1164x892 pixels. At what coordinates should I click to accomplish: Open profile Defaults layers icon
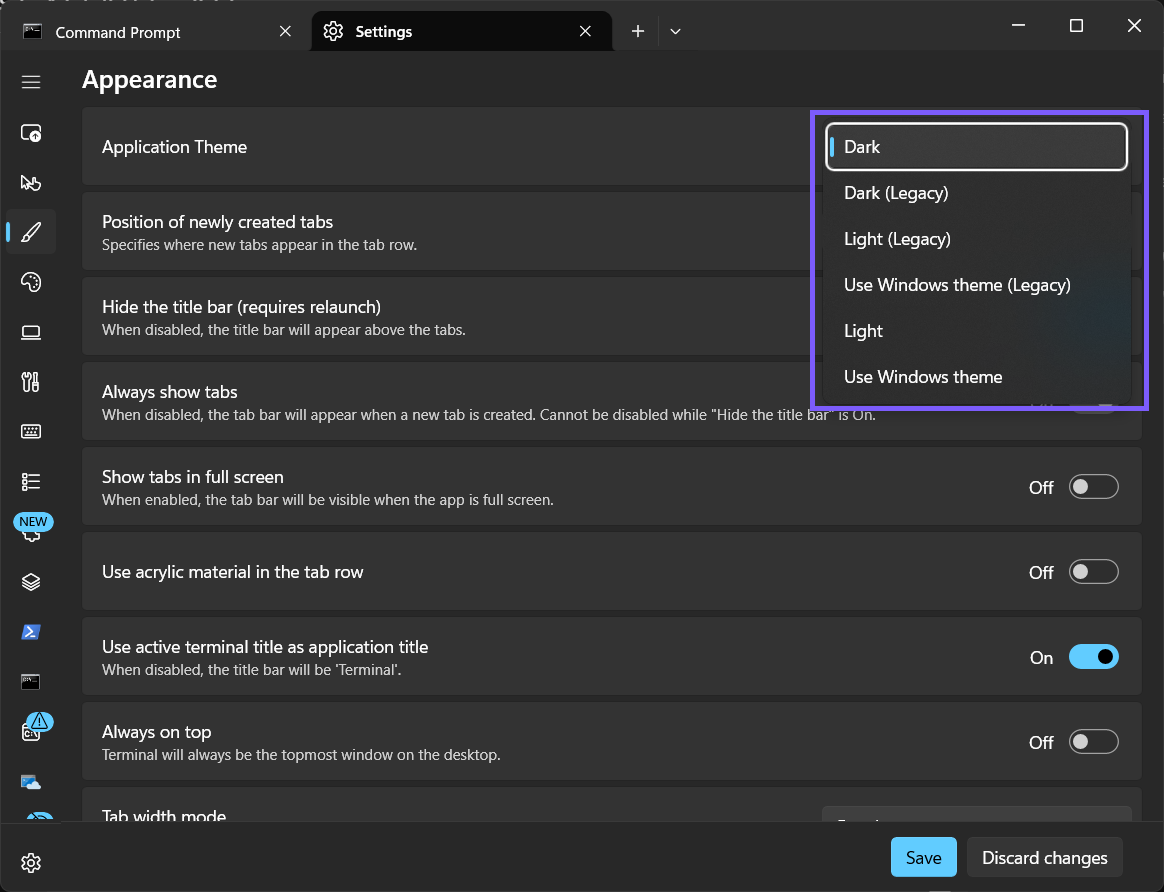pyautogui.click(x=30, y=582)
